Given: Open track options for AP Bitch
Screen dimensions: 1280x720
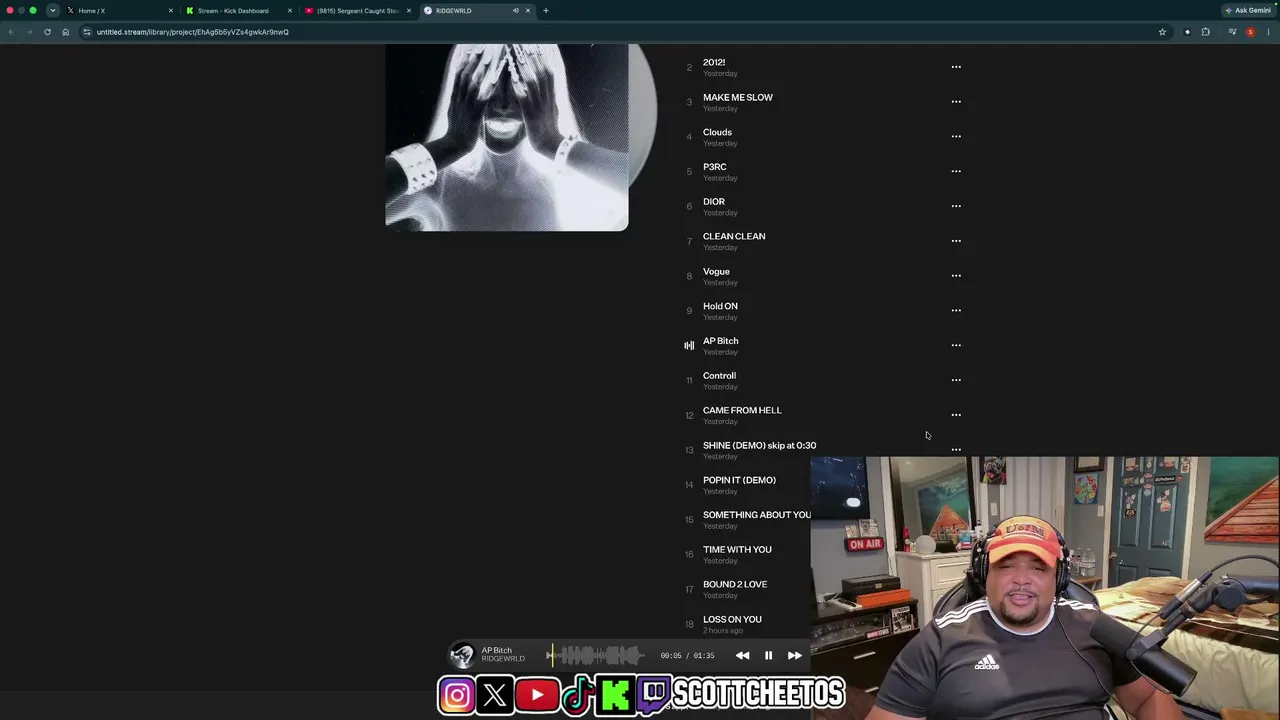Looking at the screenshot, I should 956,345.
